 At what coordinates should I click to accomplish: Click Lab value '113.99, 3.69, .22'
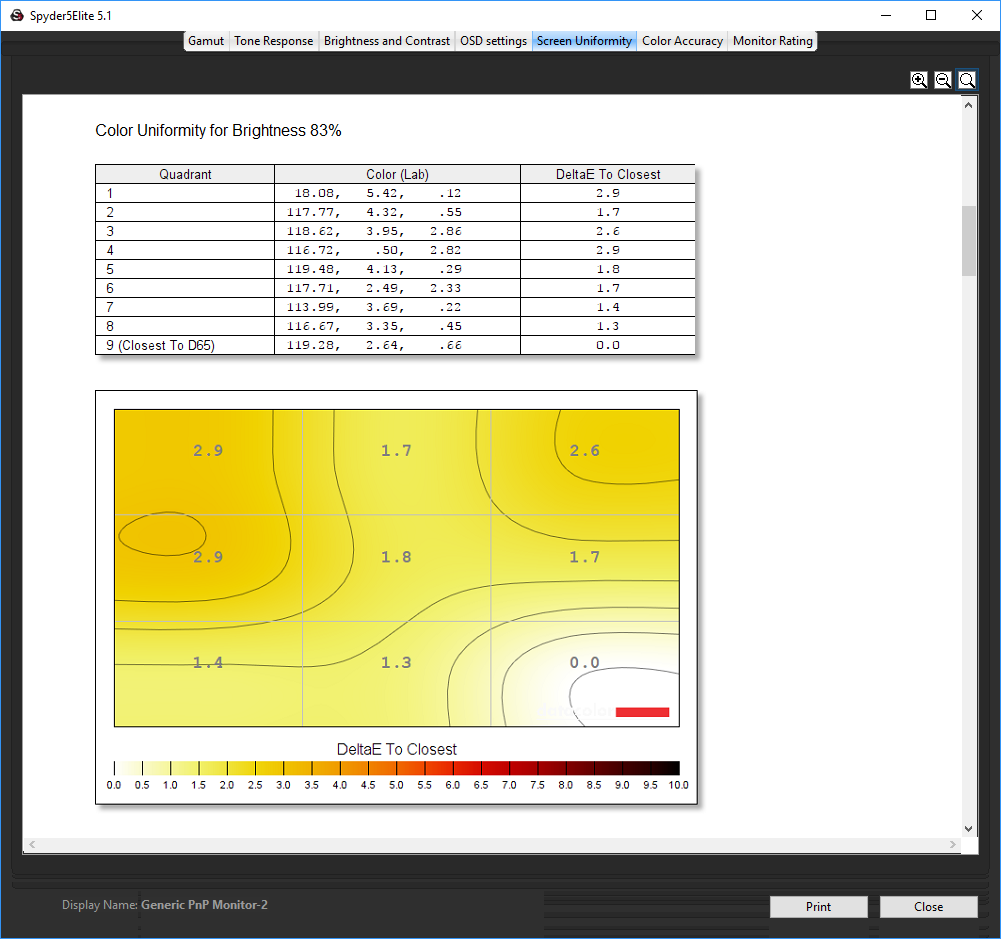tap(374, 307)
